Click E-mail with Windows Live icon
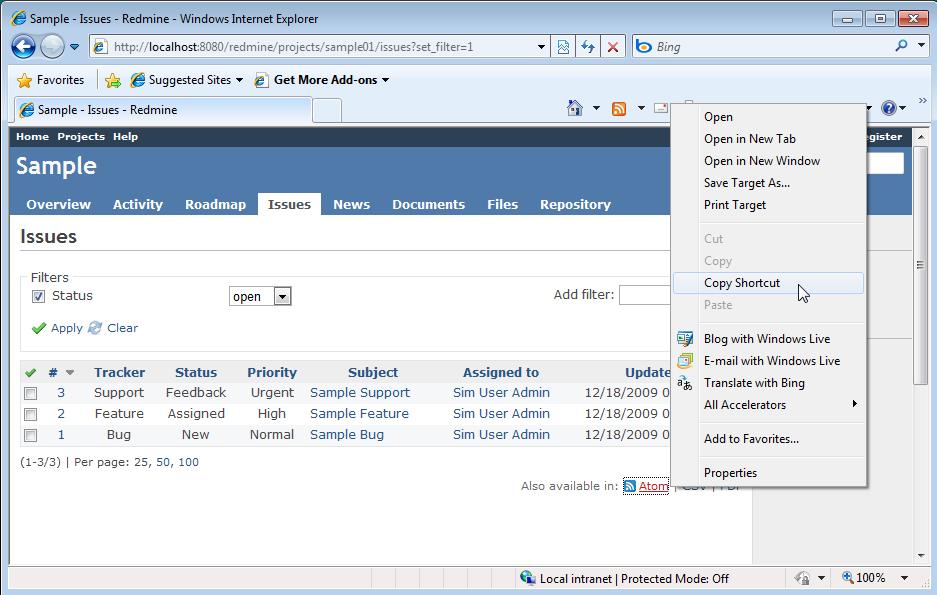Viewport: 937px width, 595px height. [685, 361]
